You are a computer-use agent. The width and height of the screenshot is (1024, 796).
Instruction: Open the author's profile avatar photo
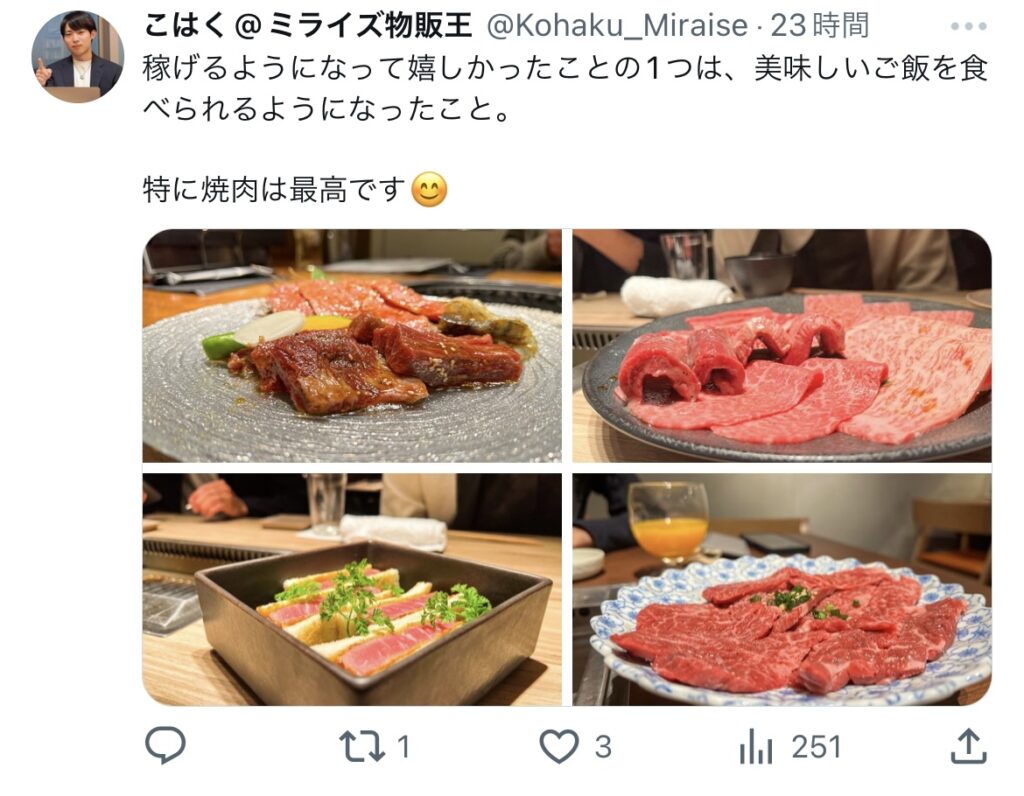coord(78,57)
